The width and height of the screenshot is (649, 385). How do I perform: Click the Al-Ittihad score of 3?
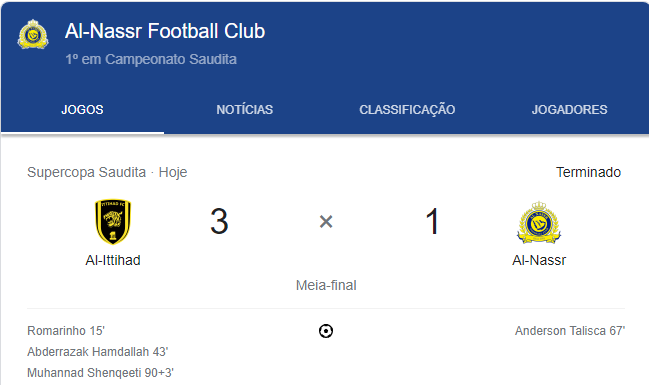point(219,221)
